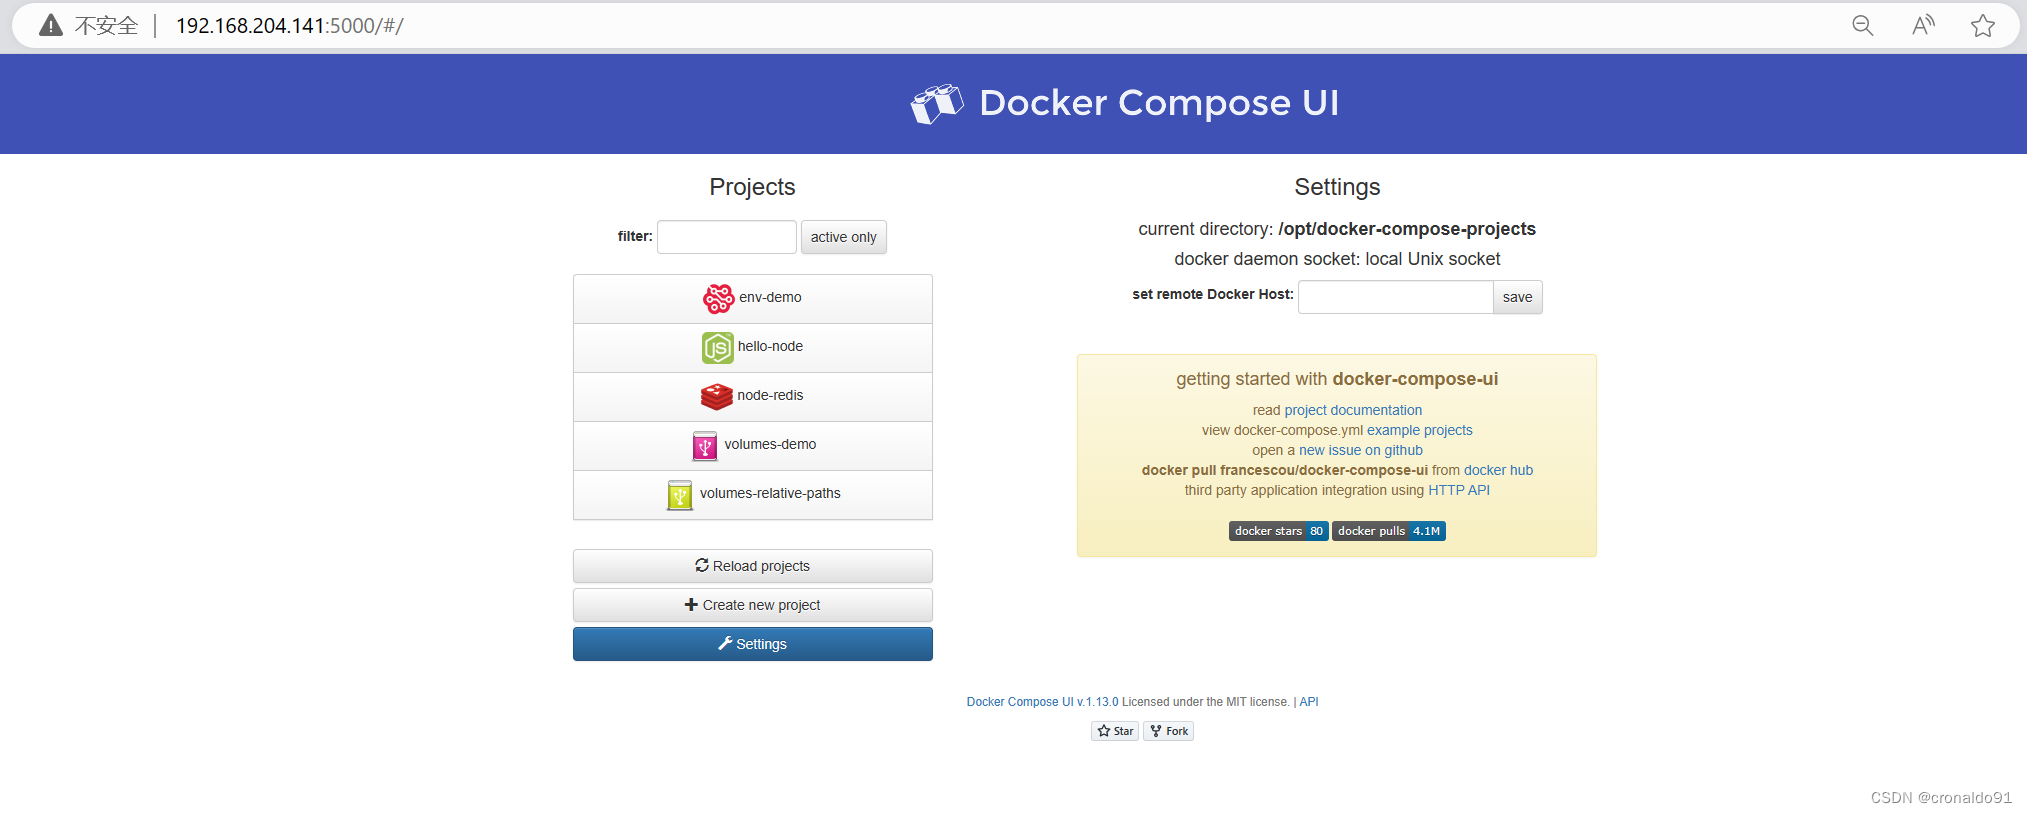The width and height of the screenshot is (2027, 813).
Task: Open the blue Settings button
Action: point(753,644)
